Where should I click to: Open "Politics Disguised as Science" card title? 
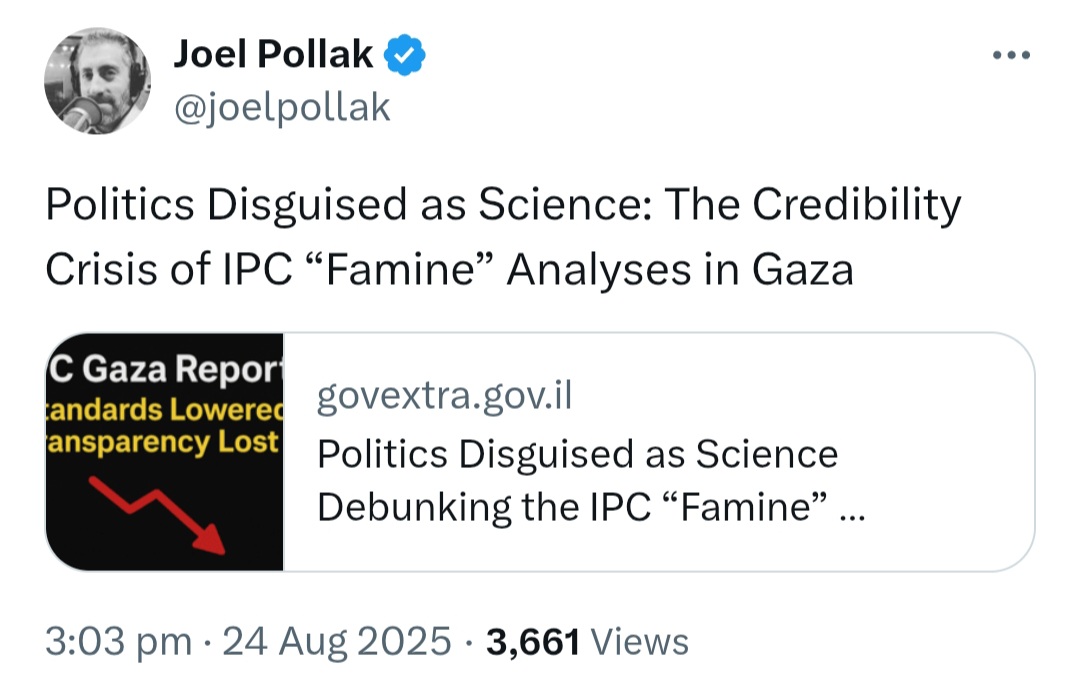coord(577,454)
